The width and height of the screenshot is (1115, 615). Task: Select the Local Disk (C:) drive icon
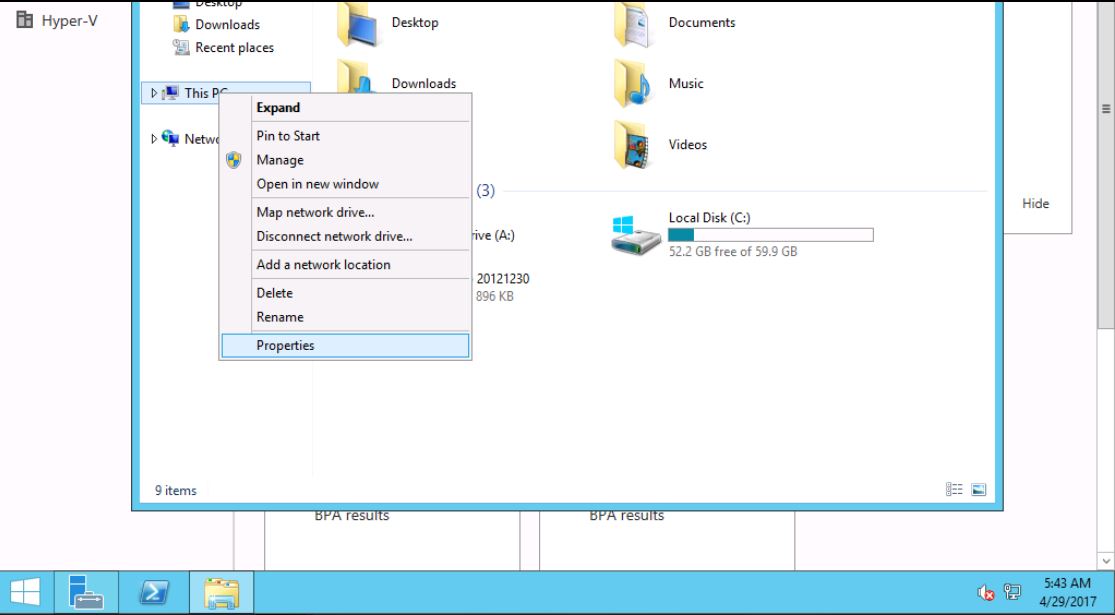(x=636, y=235)
